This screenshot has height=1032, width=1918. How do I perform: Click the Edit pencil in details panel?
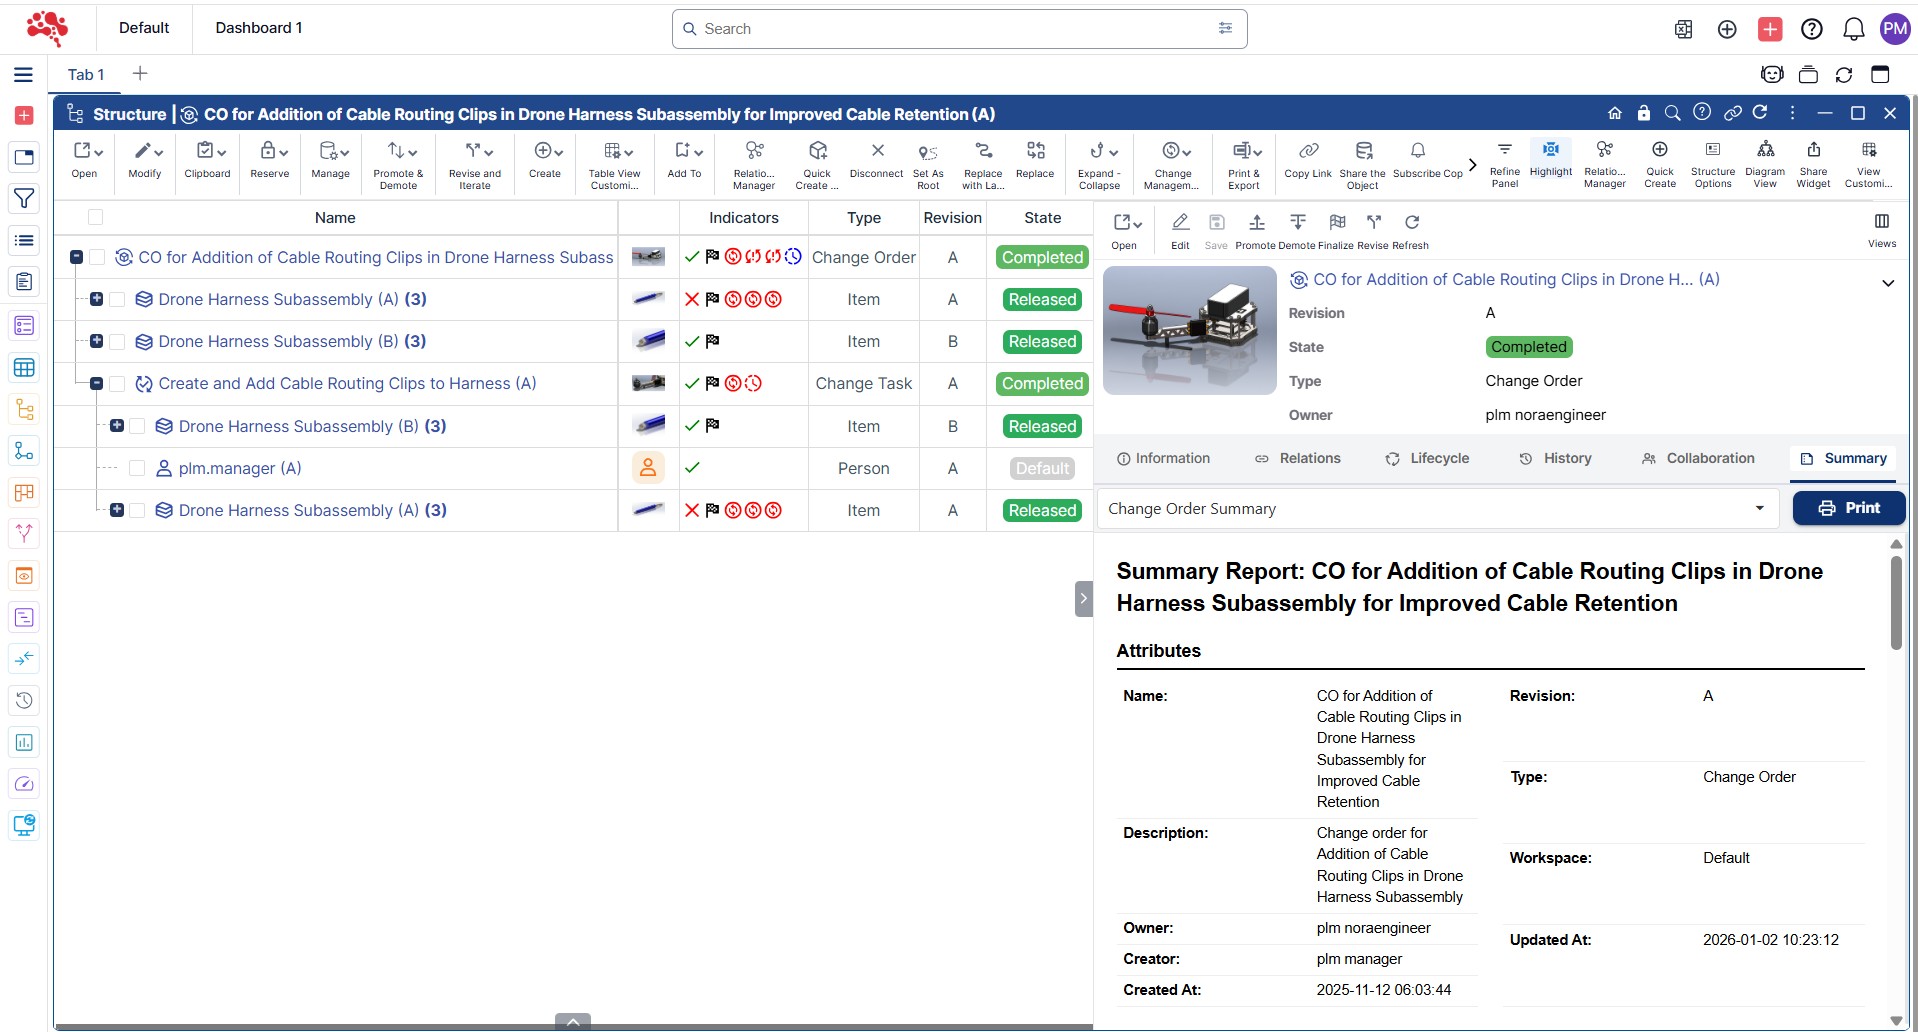[x=1180, y=222]
